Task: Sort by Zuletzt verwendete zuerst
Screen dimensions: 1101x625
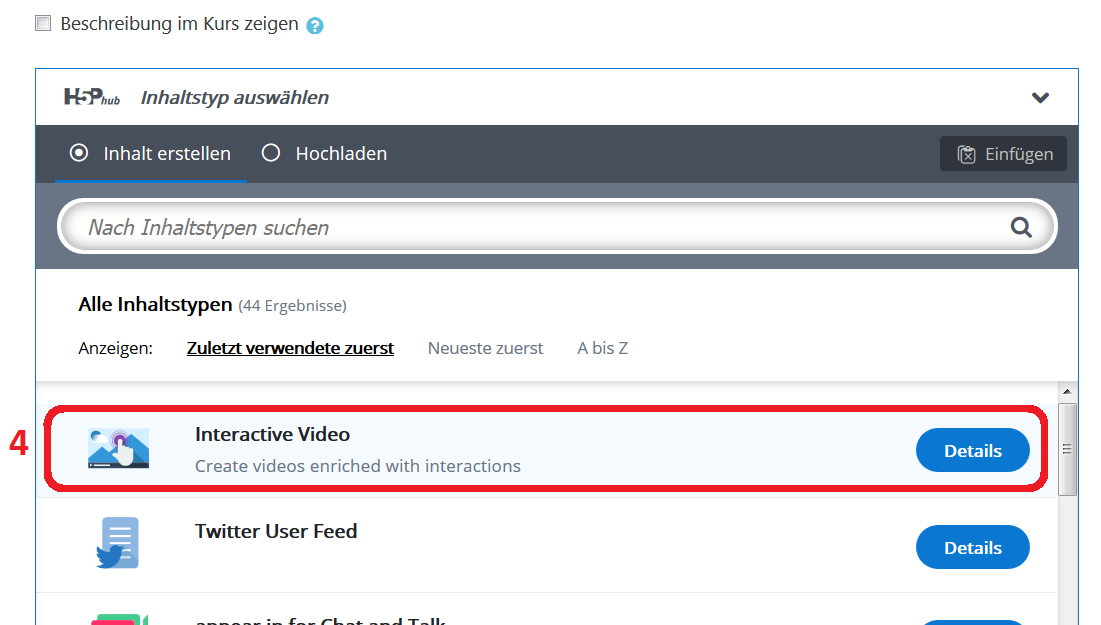Action: coord(290,348)
